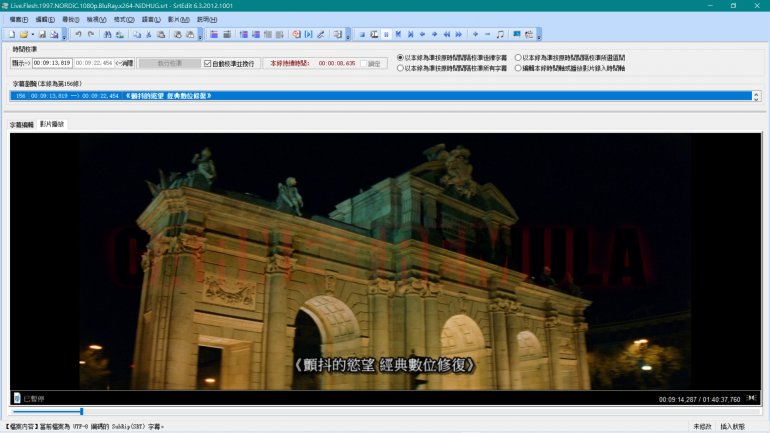
Task: Open the dropdown arrow beside the open folder icon
Action: point(31,34)
